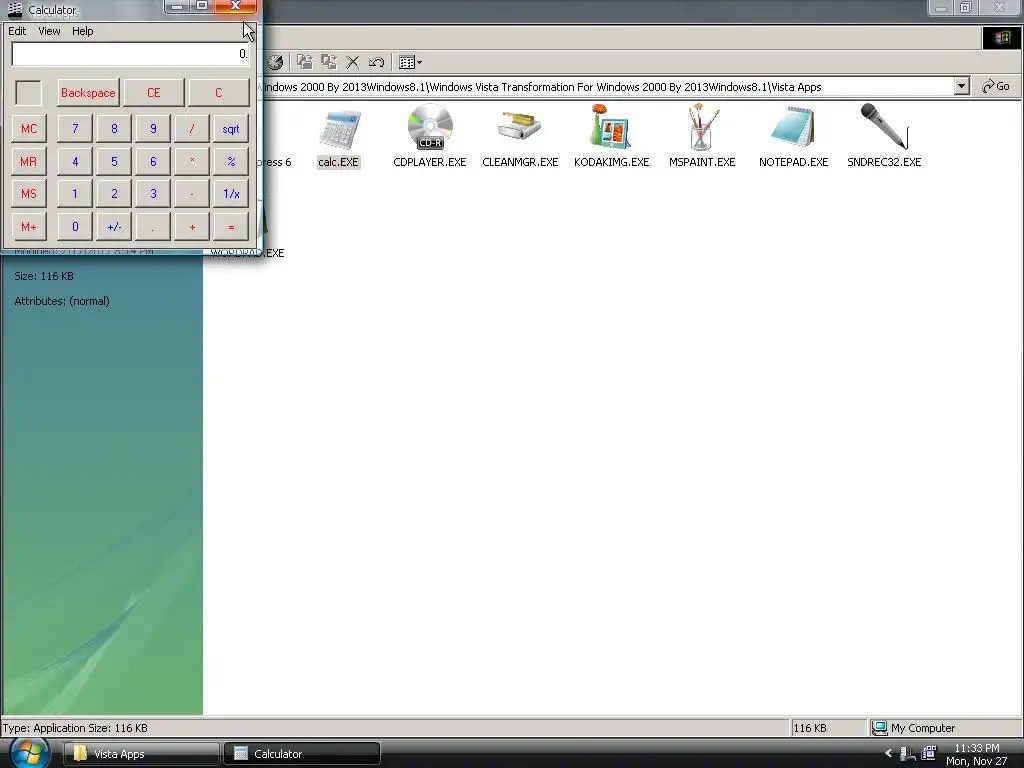Viewport: 1024px width, 768px height.
Task: Expand hidden tray icons arrow
Action: [x=888, y=754]
